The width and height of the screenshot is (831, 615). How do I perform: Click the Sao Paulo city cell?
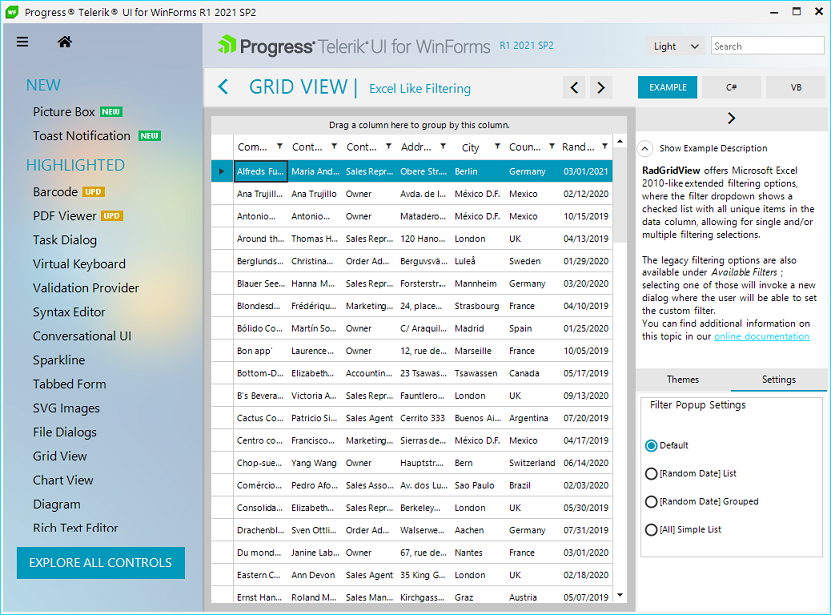pos(478,486)
